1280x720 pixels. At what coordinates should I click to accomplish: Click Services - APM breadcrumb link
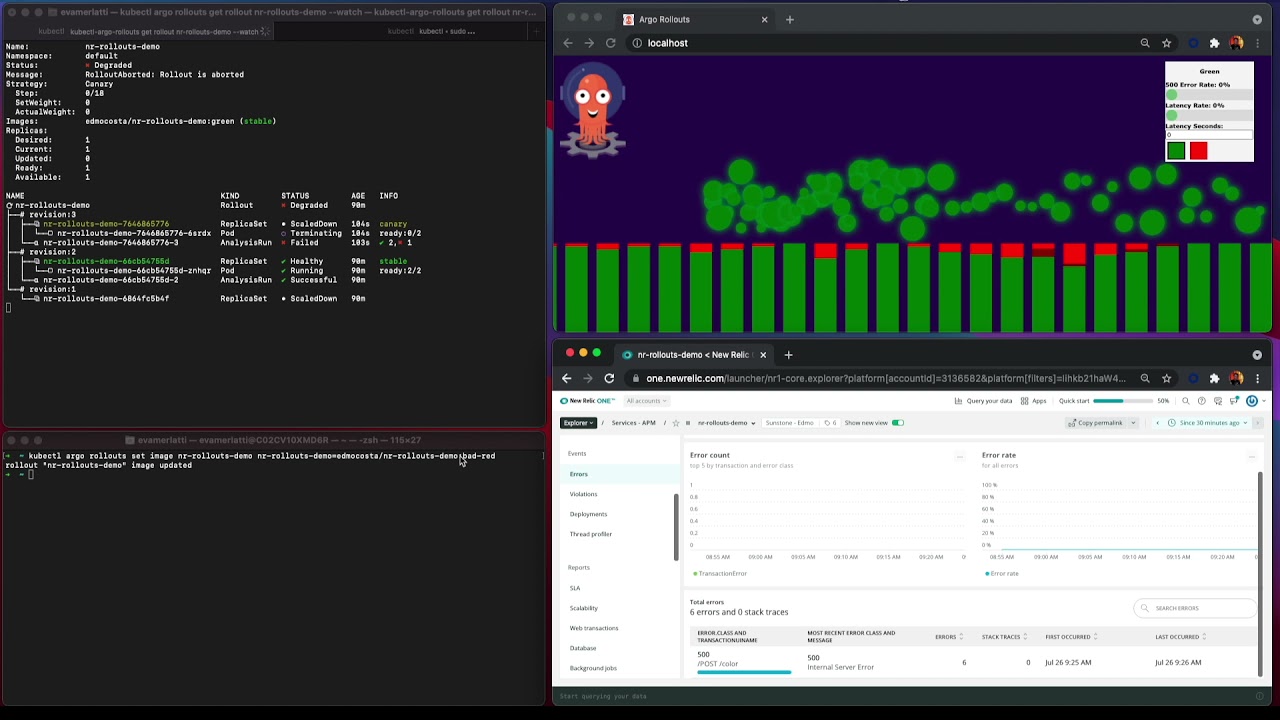pos(633,423)
